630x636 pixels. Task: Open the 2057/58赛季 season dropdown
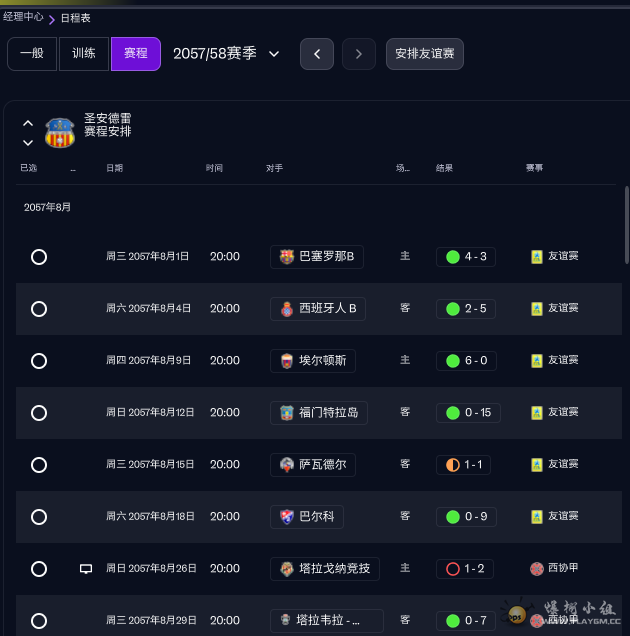pyautogui.click(x=226, y=54)
